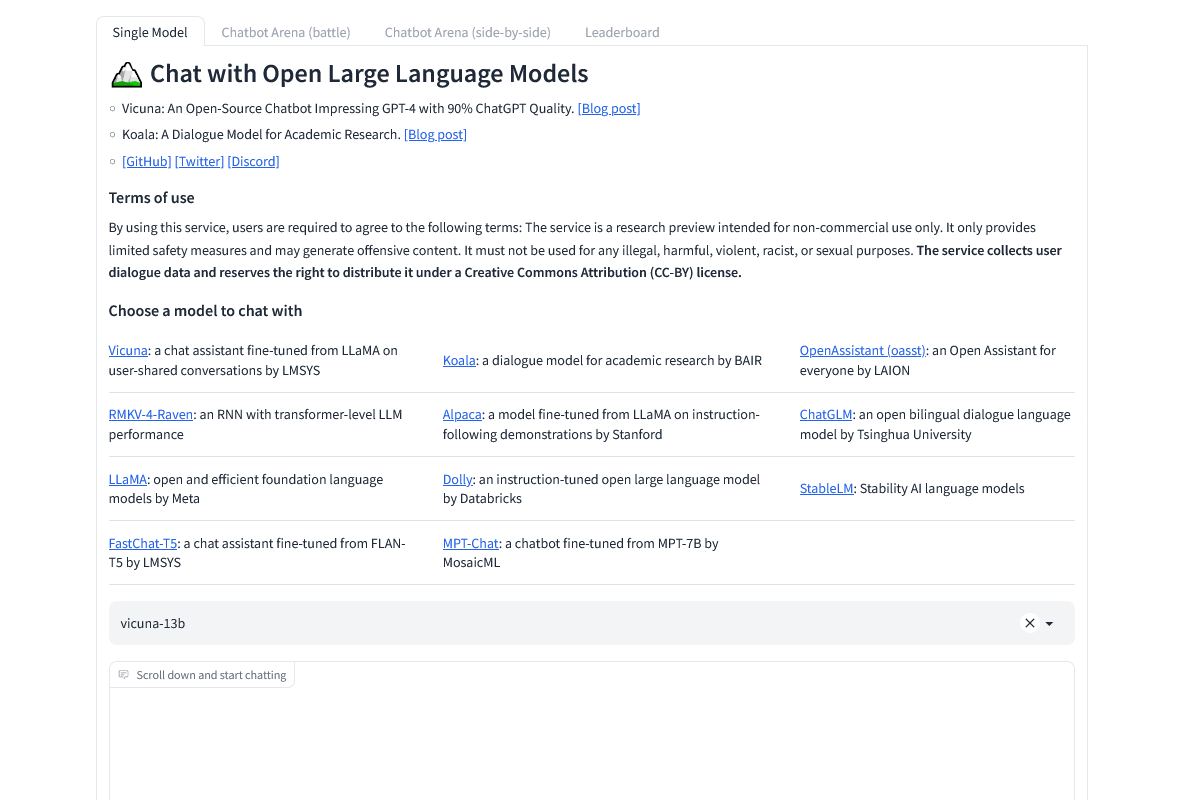Viewport: 1200px width, 800px height.
Task: Open the OpenAssistant (oasst) model link
Action: (862, 350)
